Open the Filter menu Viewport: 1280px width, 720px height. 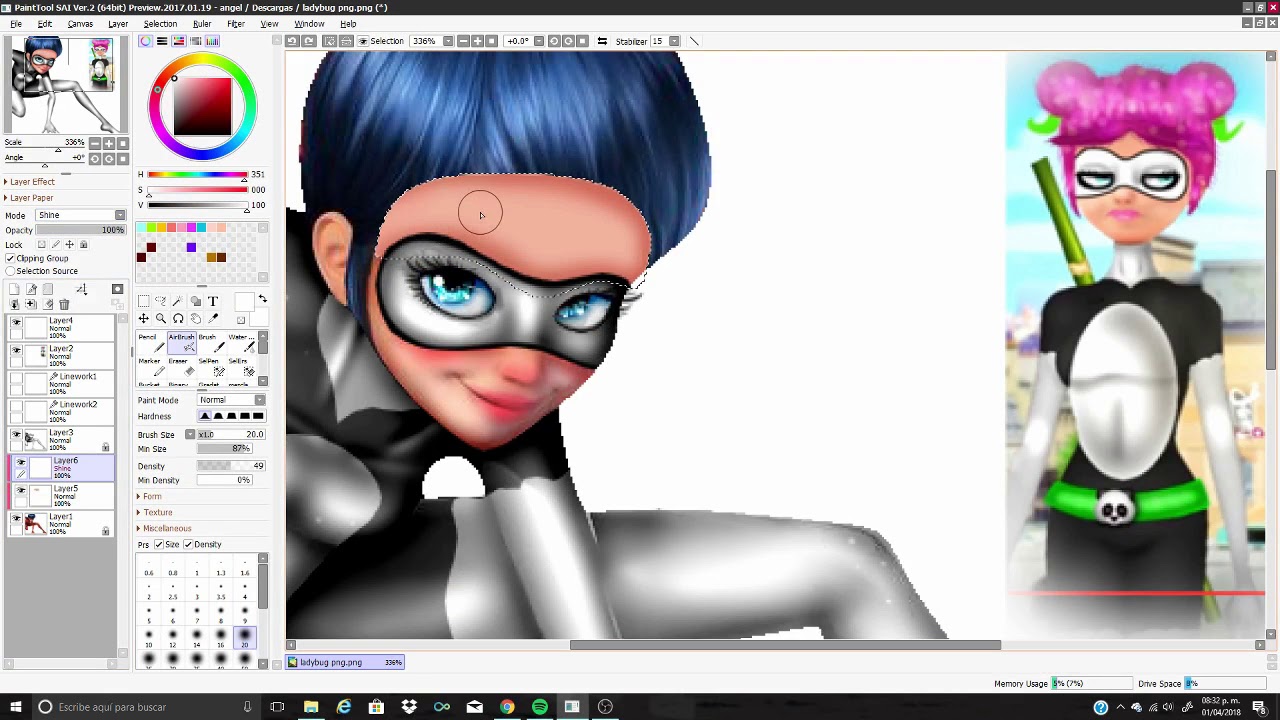[x=236, y=24]
